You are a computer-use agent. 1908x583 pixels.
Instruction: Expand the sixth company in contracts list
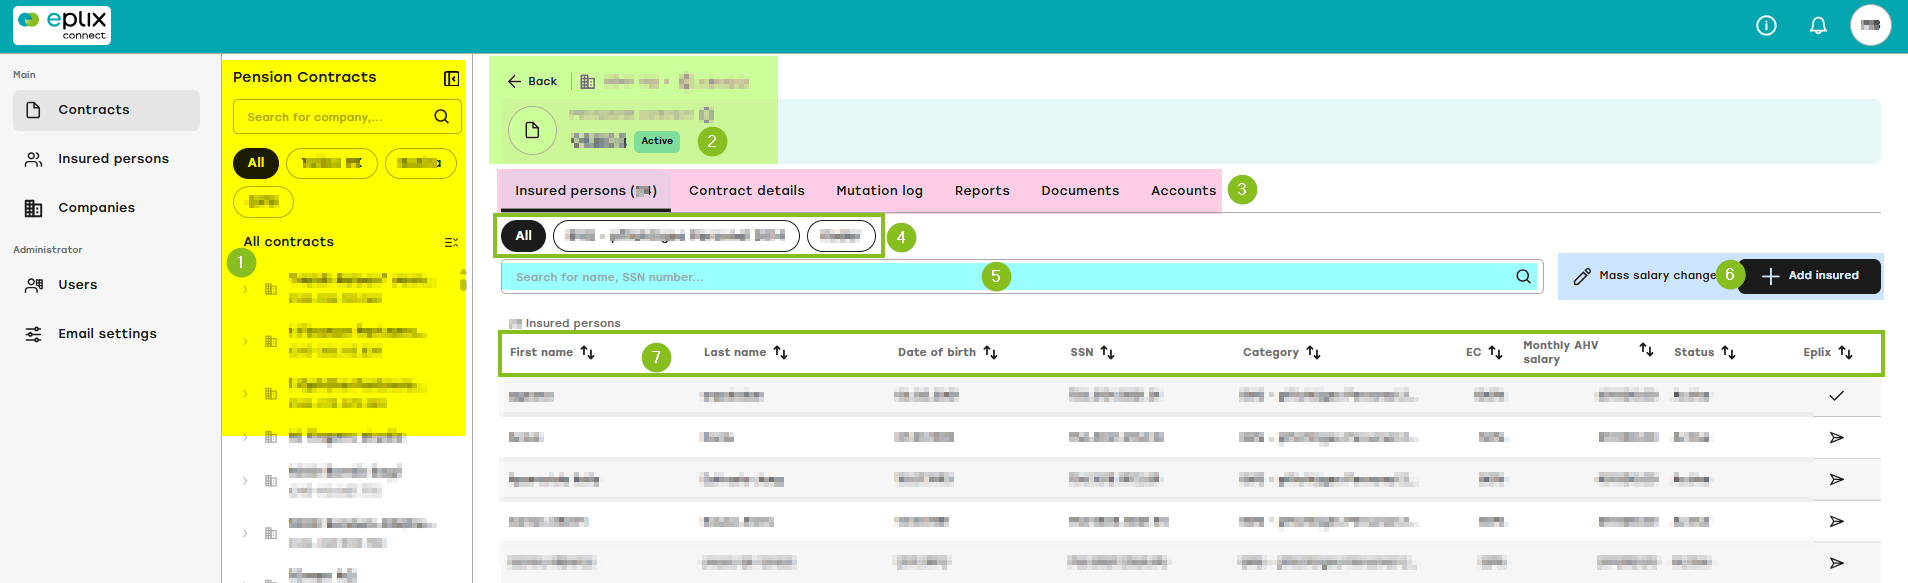tap(245, 533)
